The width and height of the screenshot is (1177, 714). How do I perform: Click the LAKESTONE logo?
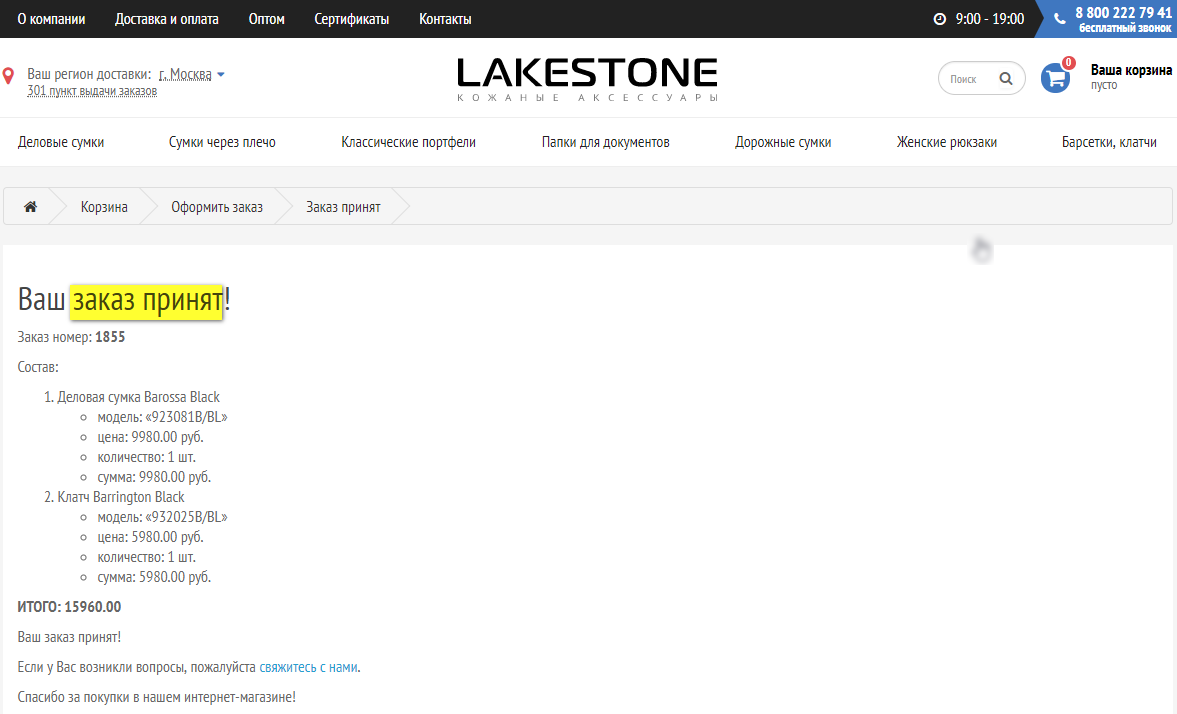point(588,79)
